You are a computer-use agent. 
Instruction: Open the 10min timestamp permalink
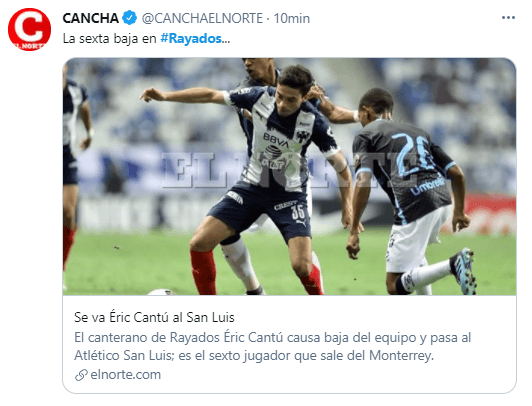pyautogui.click(x=291, y=18)
